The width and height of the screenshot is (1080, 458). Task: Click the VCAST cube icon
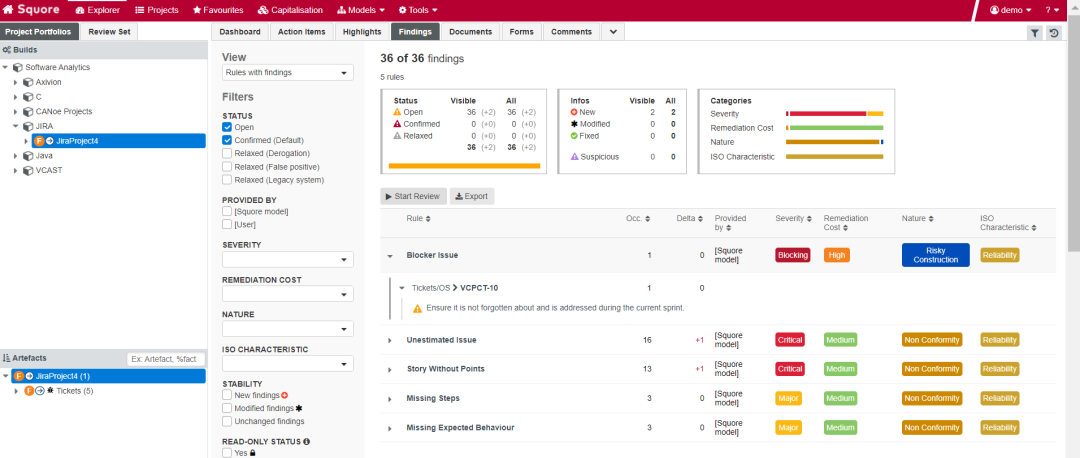28,170
